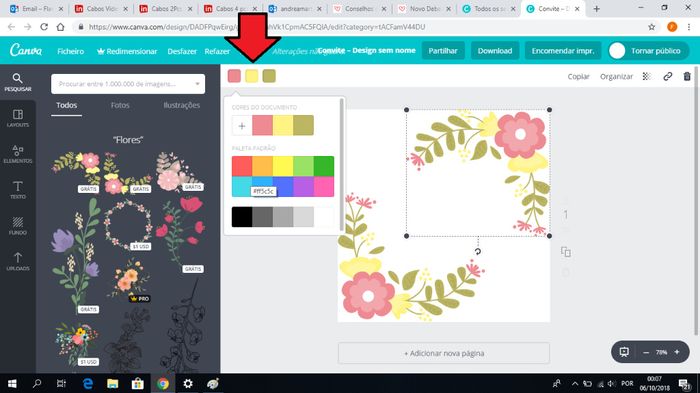The height and width of the screenshot is (393, 700).
Task: Open the Fundo background panel
Action: pos(17,226)
